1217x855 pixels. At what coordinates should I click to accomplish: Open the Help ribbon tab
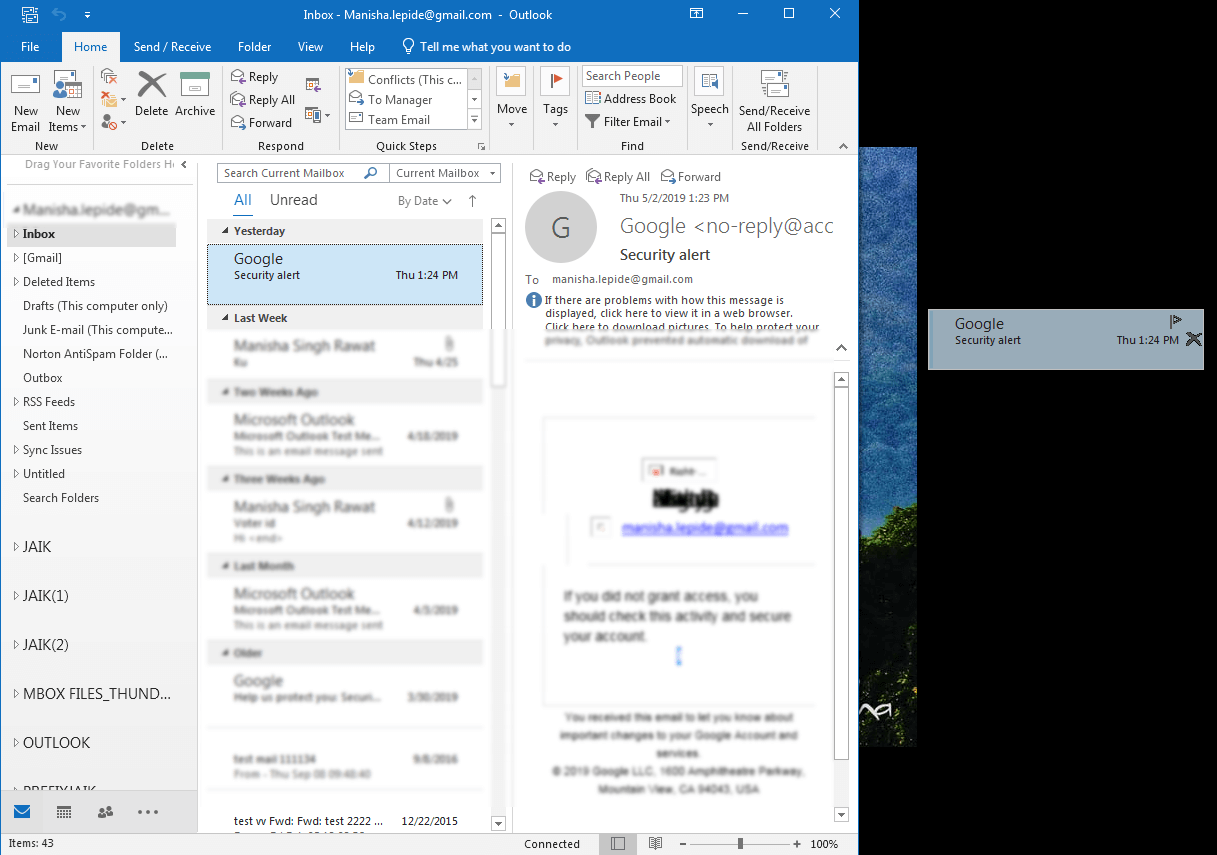(362, 47)
